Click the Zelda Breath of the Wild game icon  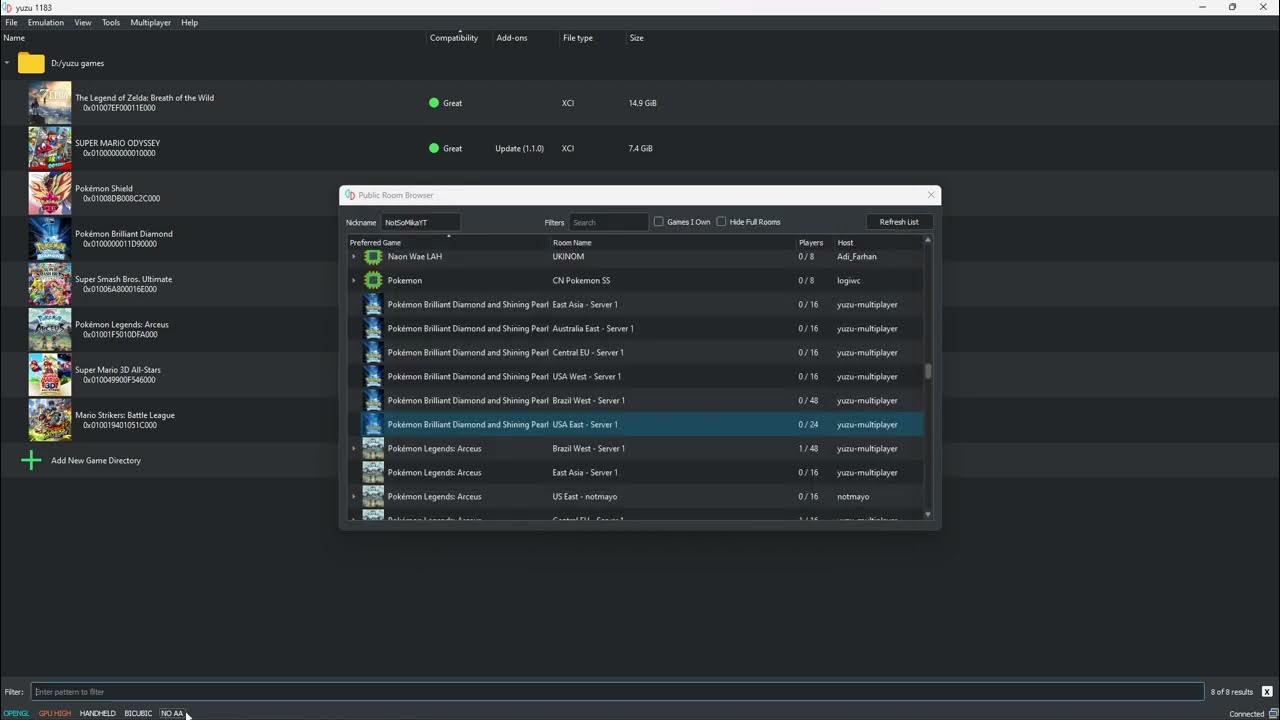click(x=50, y=103)
